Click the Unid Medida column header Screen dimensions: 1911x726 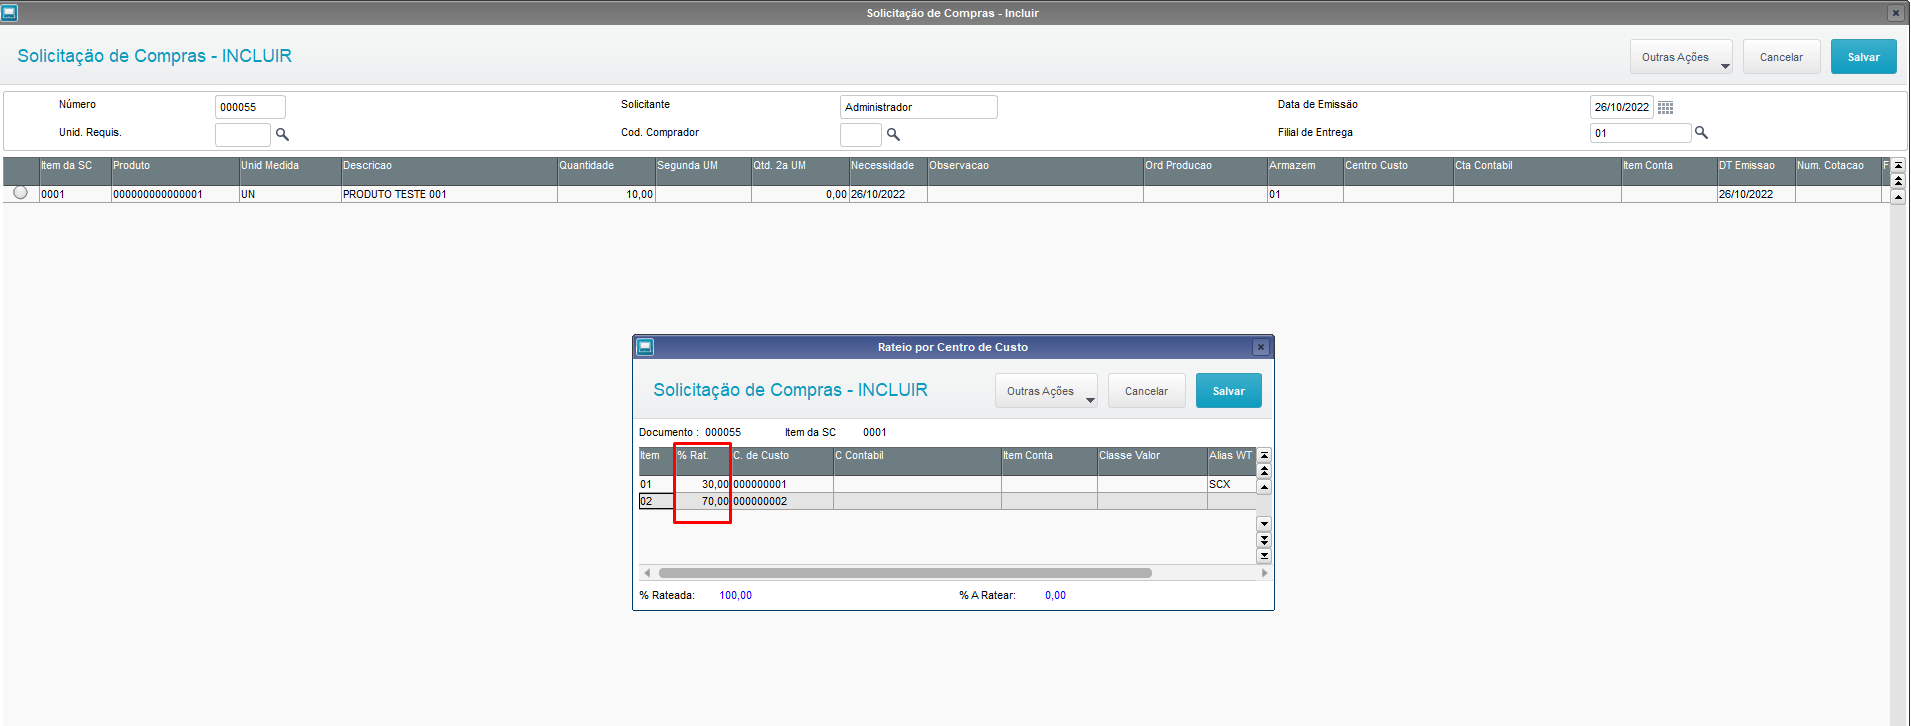(x=290, y=171)
